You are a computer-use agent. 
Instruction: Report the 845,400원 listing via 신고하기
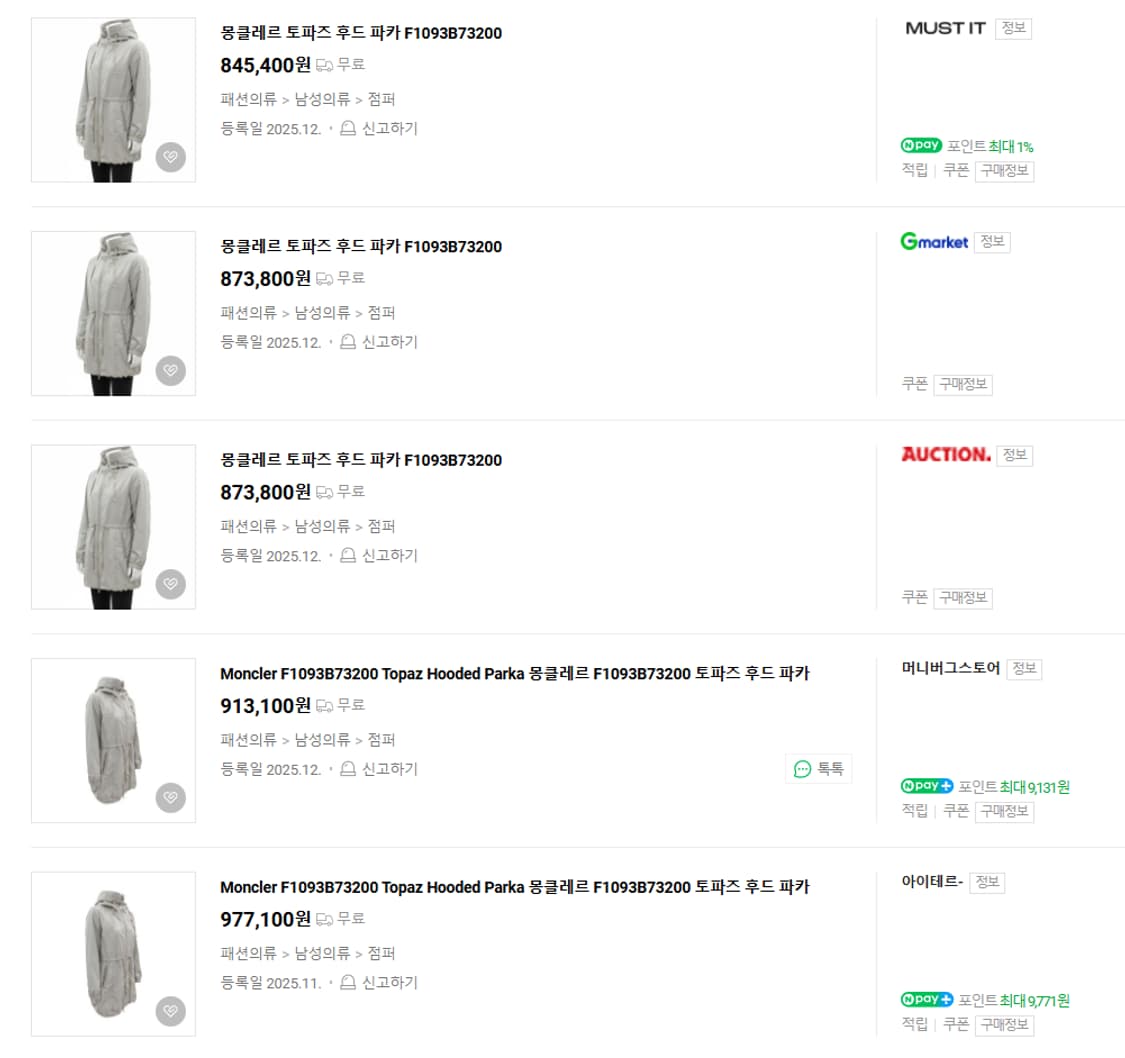coord(379,128)
